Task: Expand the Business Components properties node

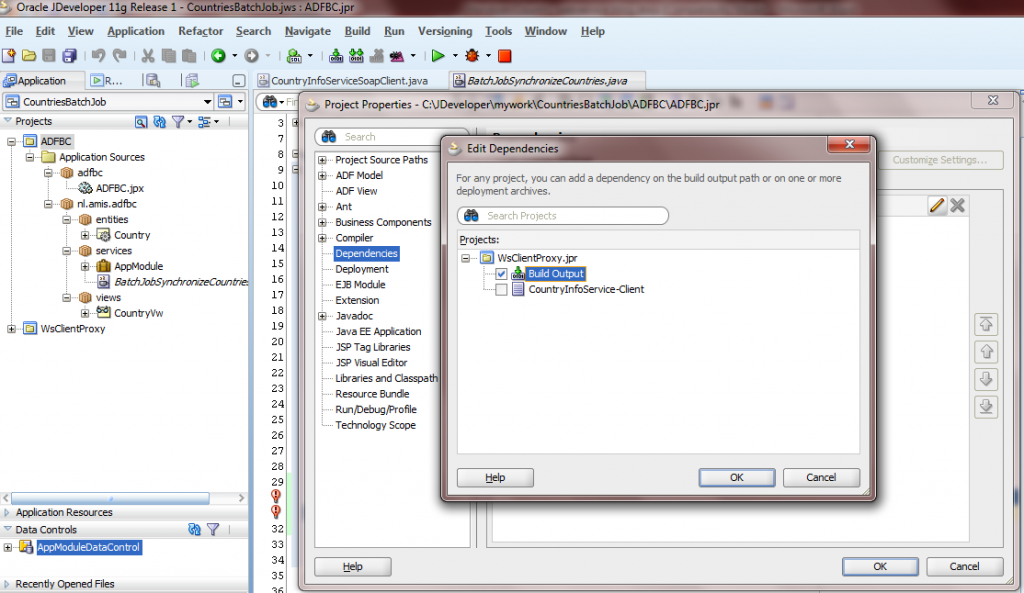Action: click(x=322, y=223)
